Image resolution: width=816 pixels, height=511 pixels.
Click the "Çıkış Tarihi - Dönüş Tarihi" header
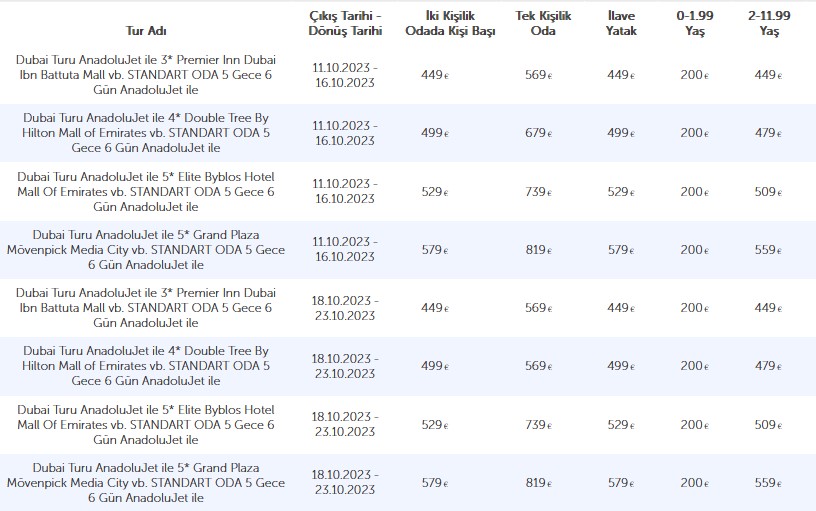click(x=344, y=23)
